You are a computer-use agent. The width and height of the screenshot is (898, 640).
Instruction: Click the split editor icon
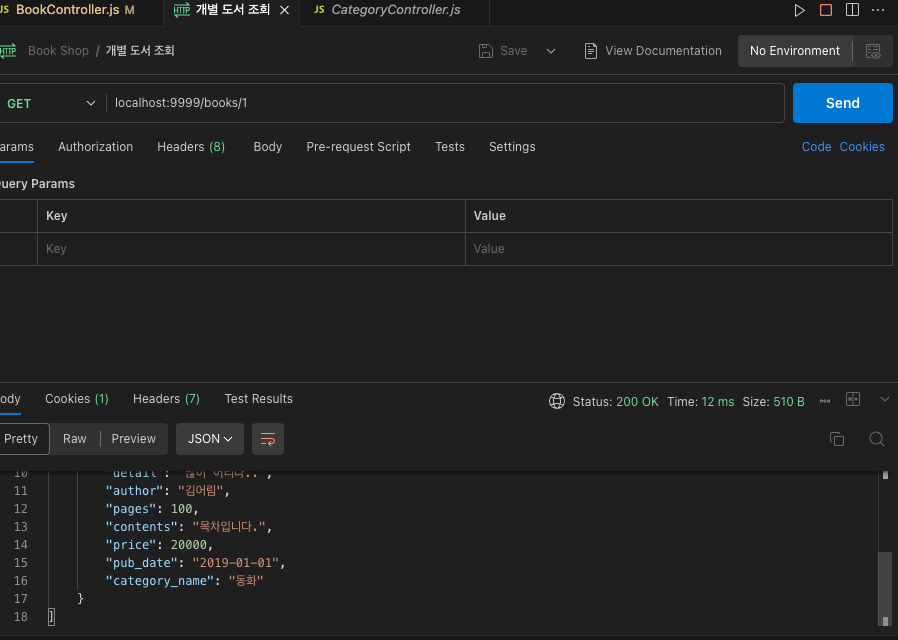click(x=852, y=10)
